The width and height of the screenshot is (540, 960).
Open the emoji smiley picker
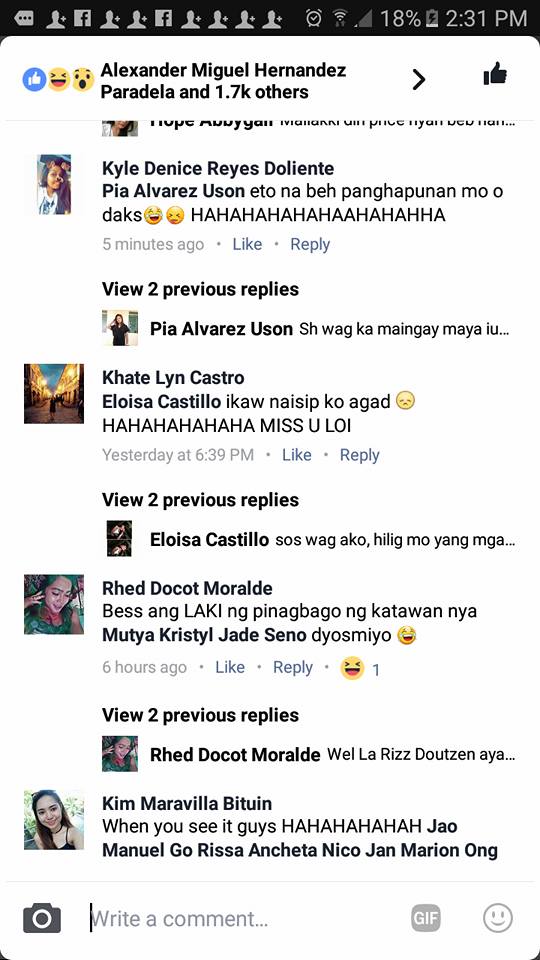498,918
